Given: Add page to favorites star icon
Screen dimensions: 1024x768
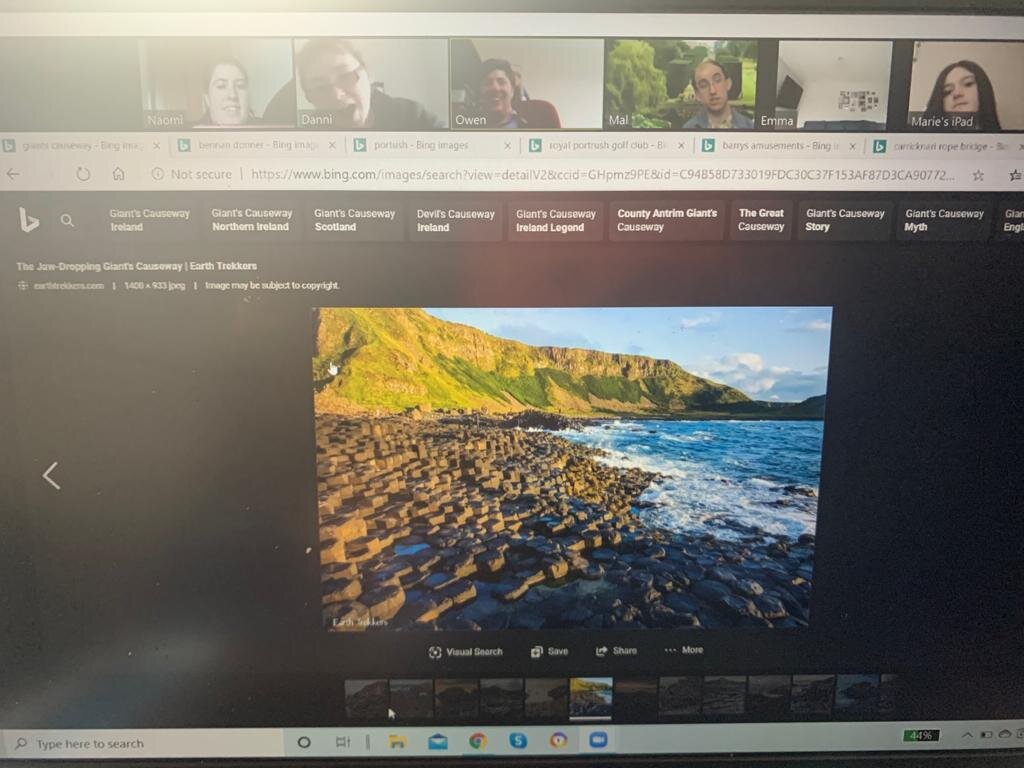Looking at the screenshot, I should pyautogui.click(x=978, y=175).
